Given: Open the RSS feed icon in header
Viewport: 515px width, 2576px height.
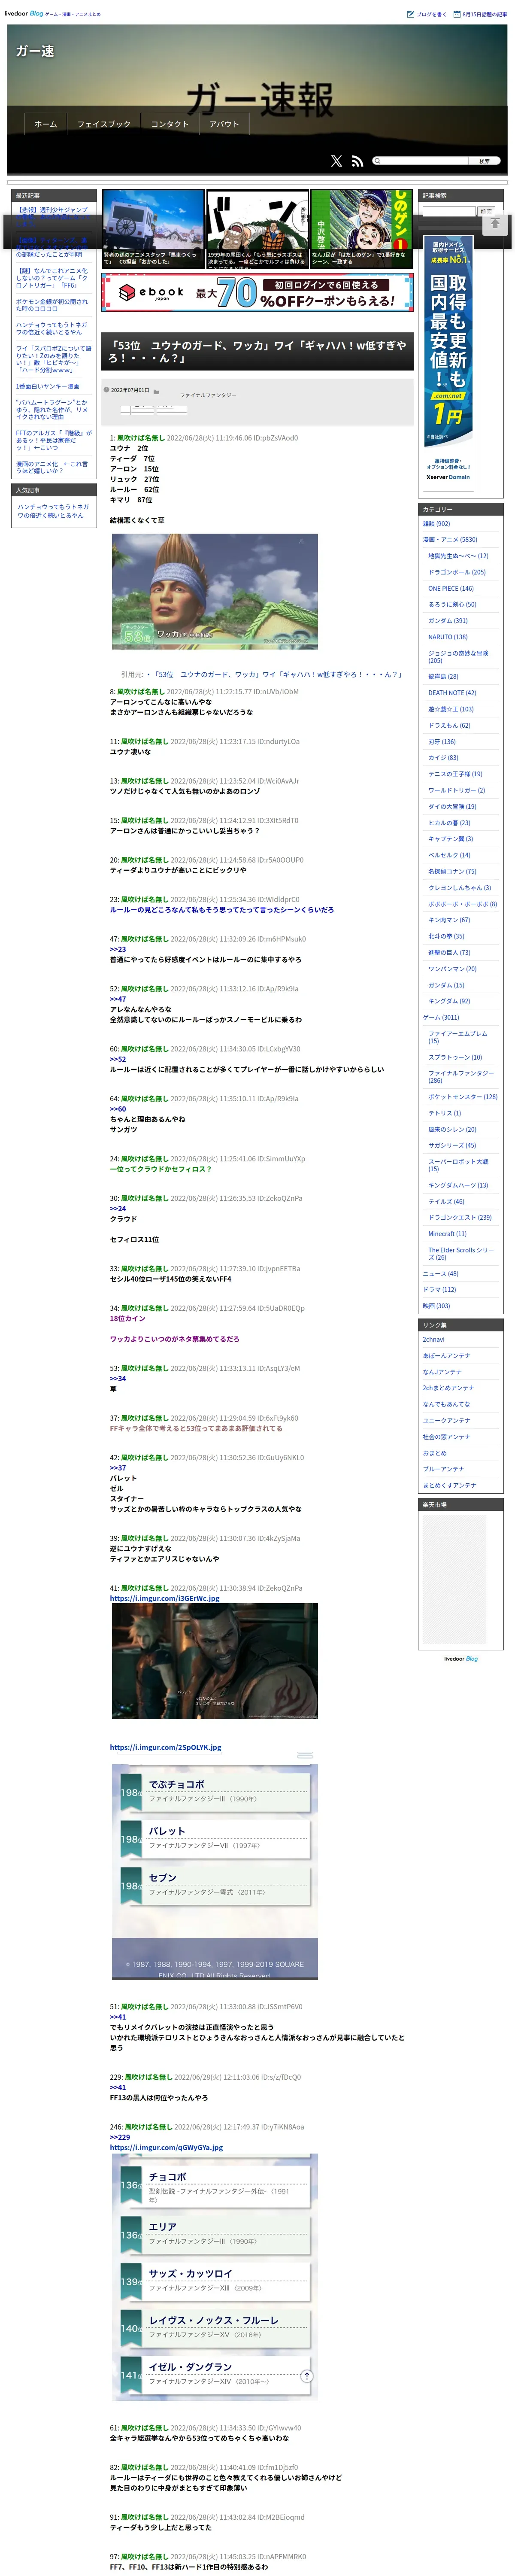Looking at the screenshot, I should tap(357, 160).
